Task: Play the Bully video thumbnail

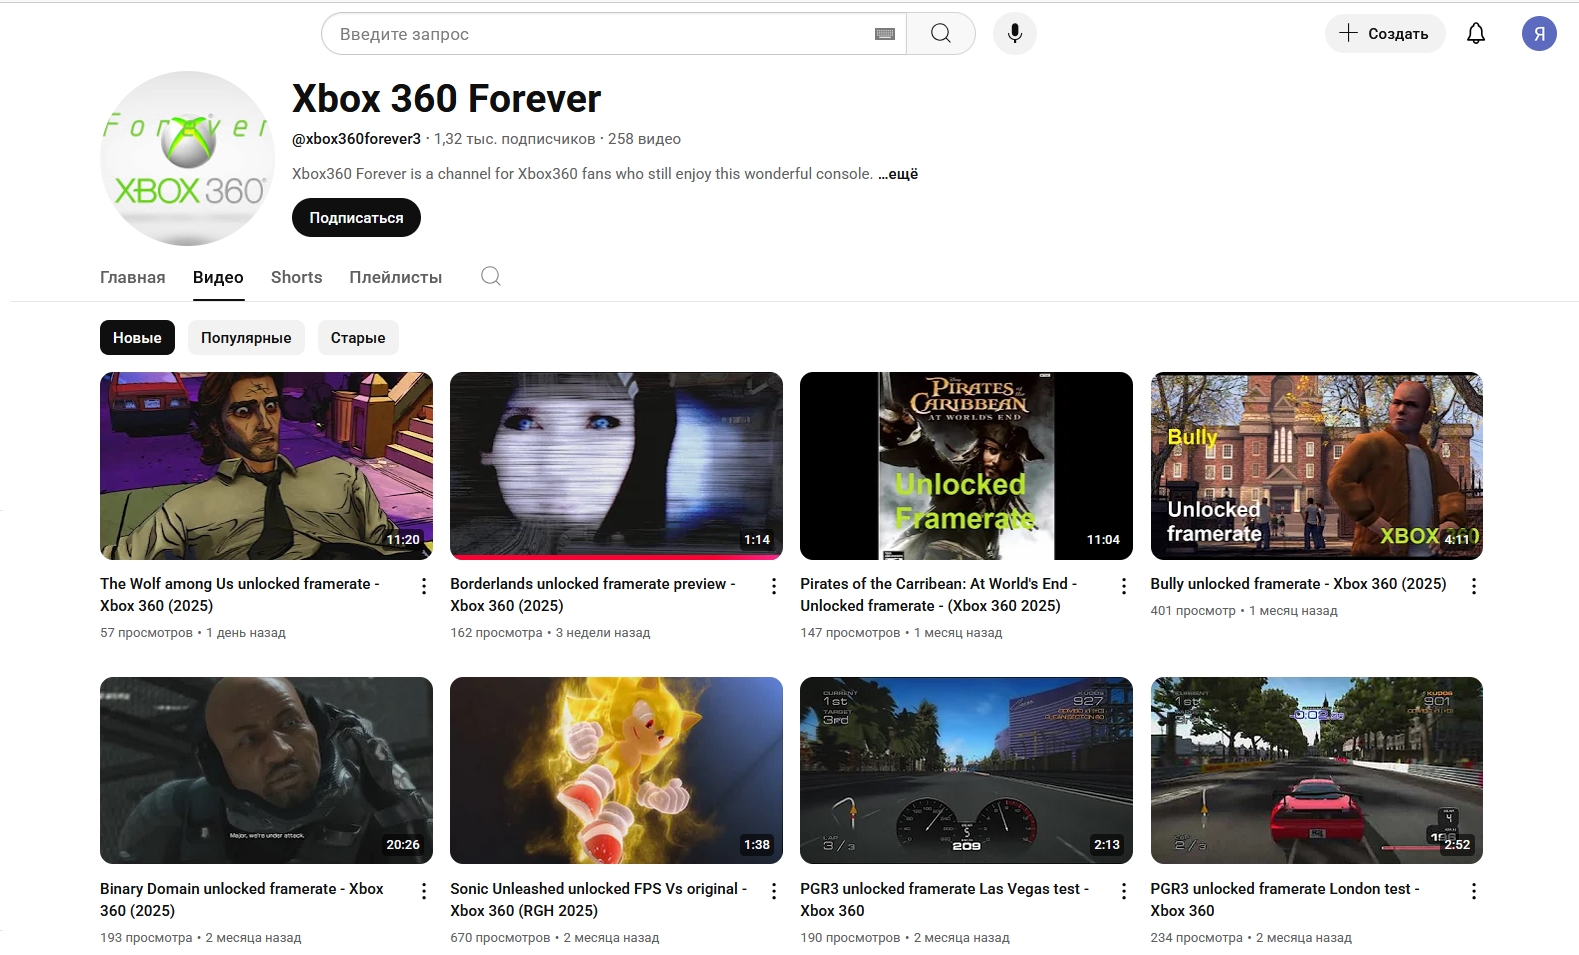Action: [1316, 466]
